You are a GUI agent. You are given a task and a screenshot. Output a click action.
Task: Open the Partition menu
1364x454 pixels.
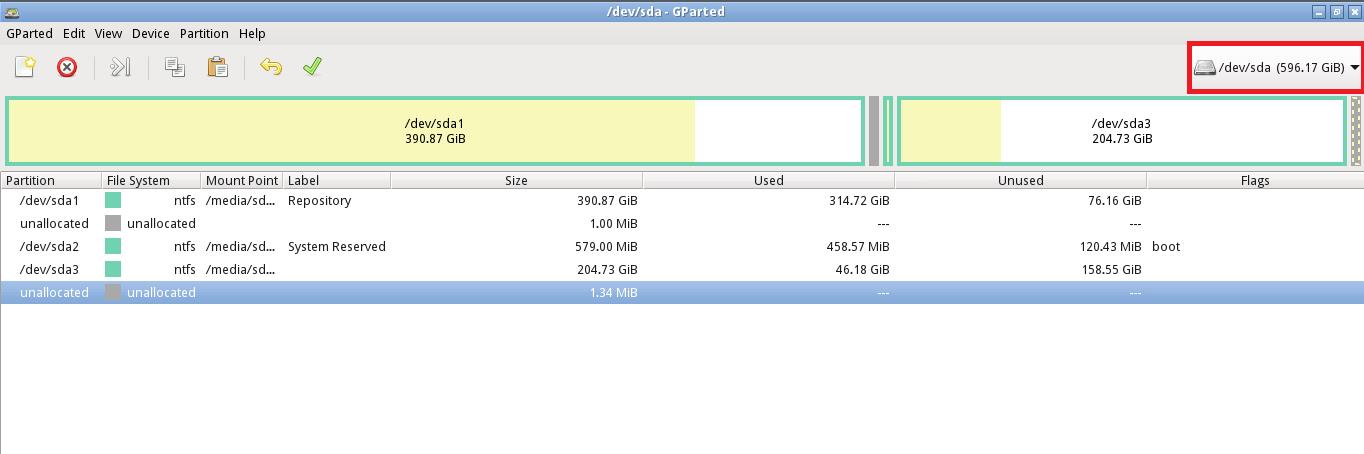[x=204, y=33]
